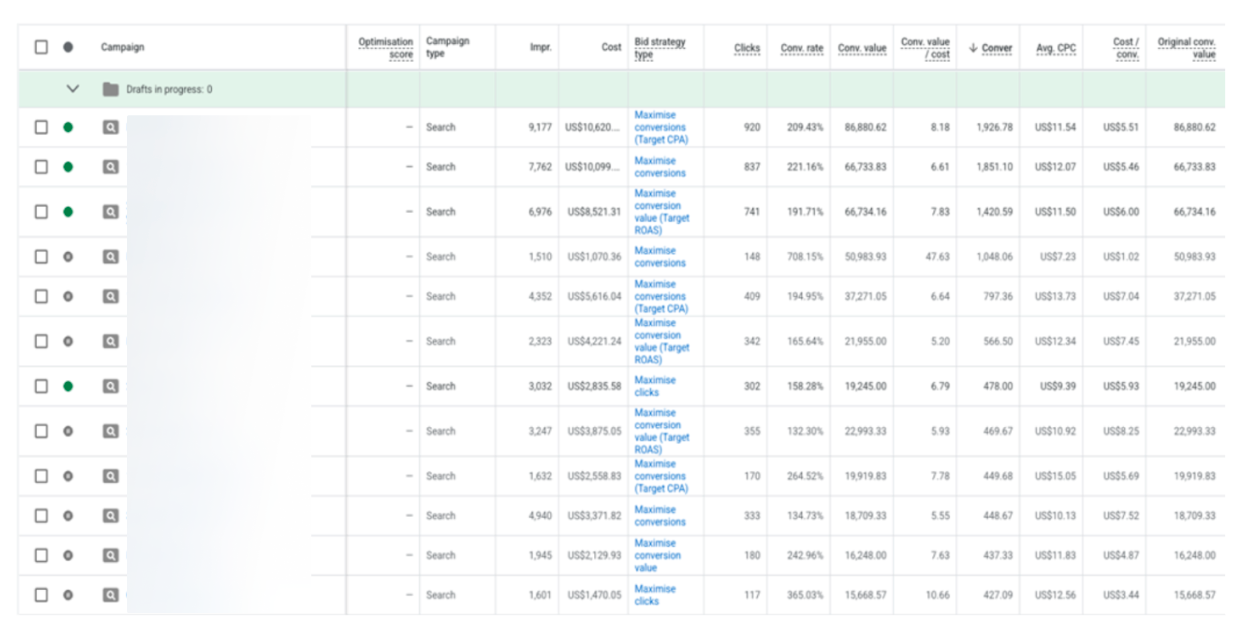Click the sort arrow on the Conver column header
Viewport: 1251px width, 631px height.
[x=973, y=48]
